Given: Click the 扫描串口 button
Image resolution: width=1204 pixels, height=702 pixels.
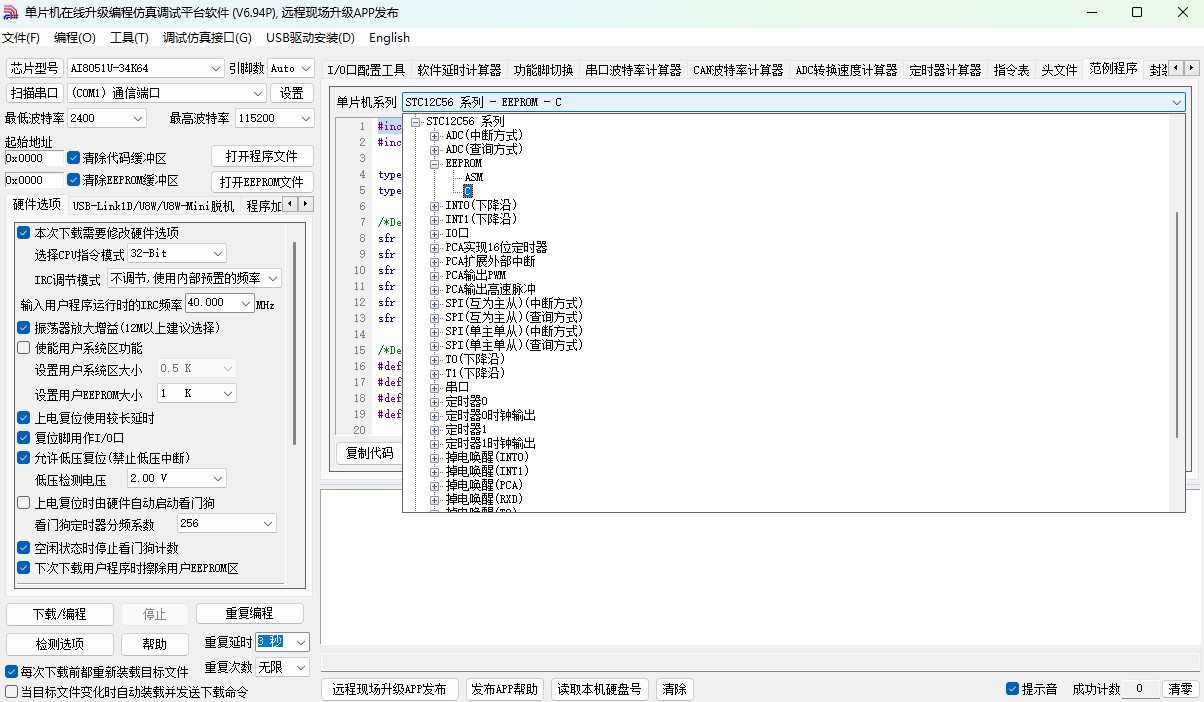Looking at the screenshot, I should [x=34, y=93].
